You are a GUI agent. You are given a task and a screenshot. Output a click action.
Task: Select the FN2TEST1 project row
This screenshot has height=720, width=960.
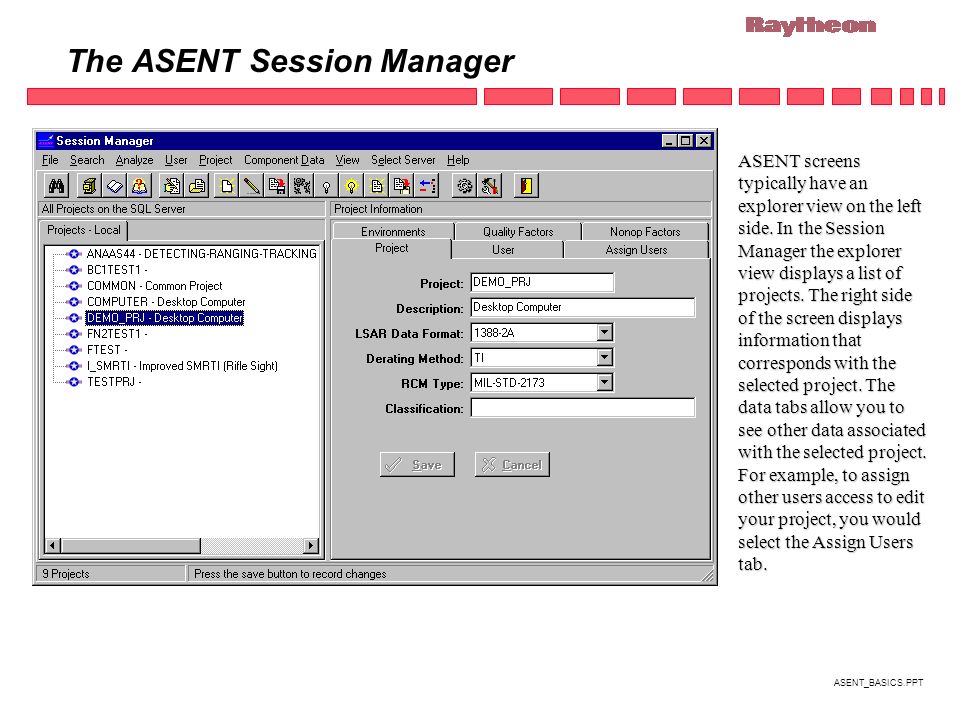pyautogui.click(x=117, y=334)
